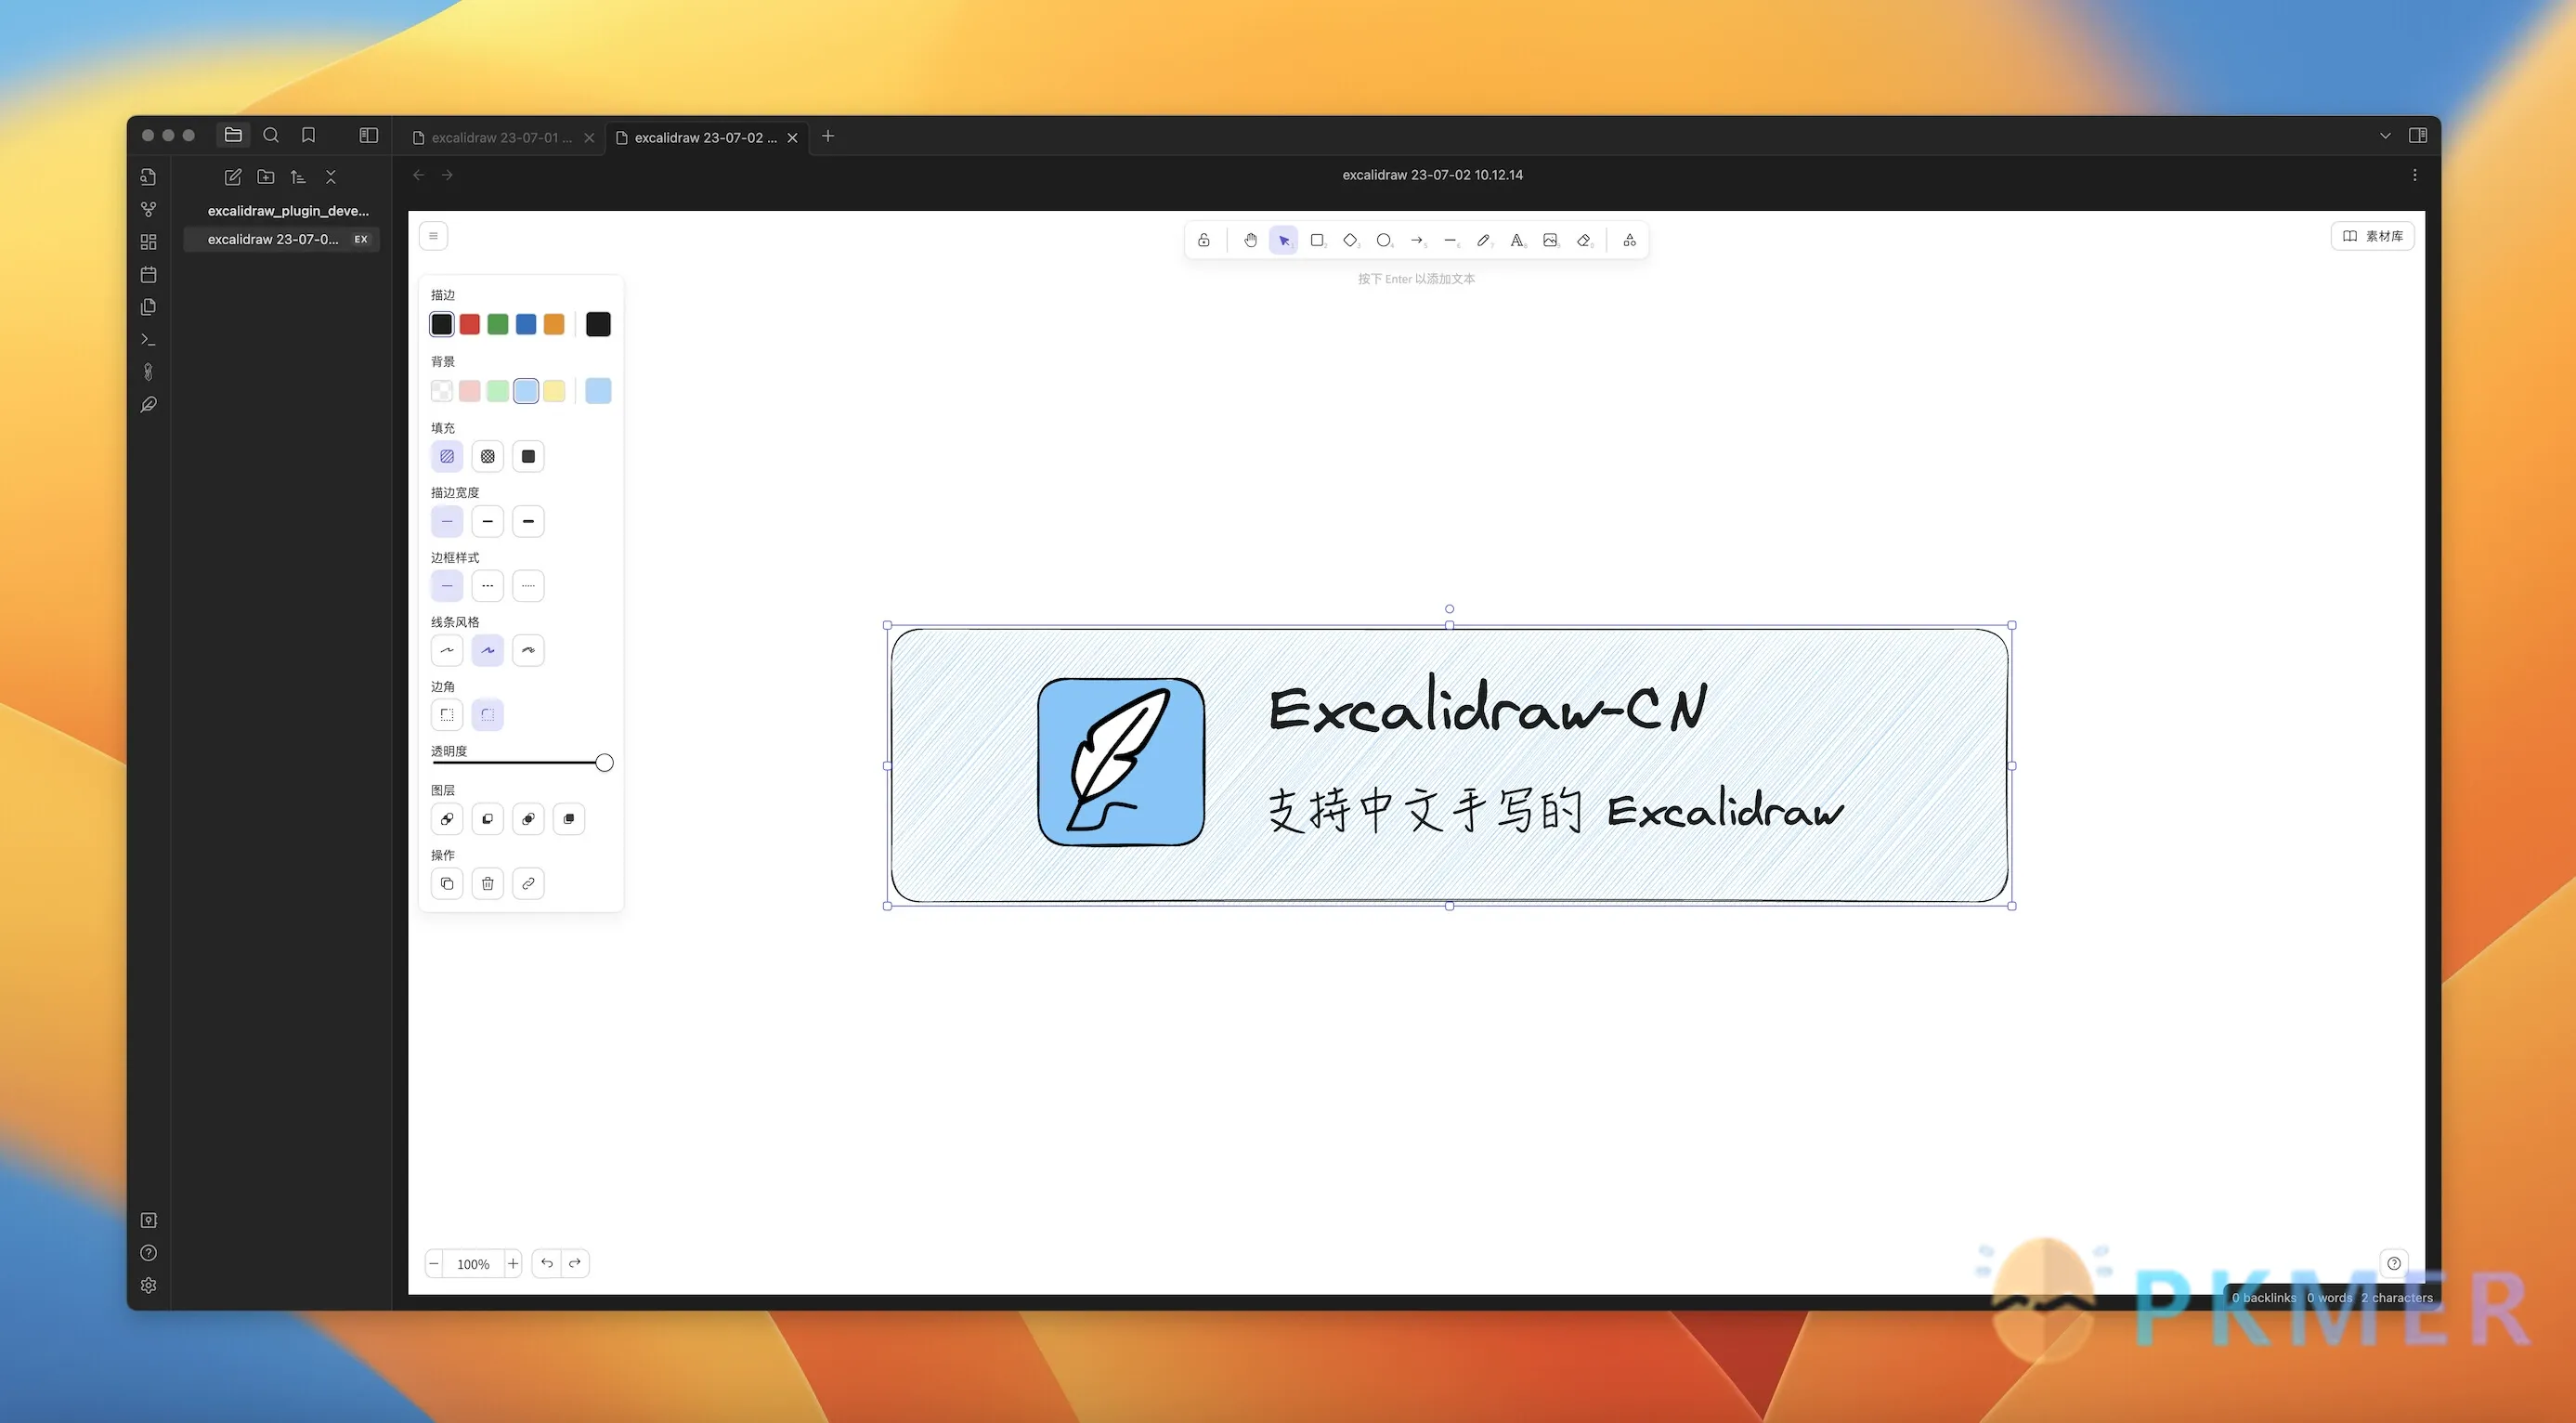2576x1423 pixels.
Task: Select dotted border style
Action: click(x=528, y=586)
